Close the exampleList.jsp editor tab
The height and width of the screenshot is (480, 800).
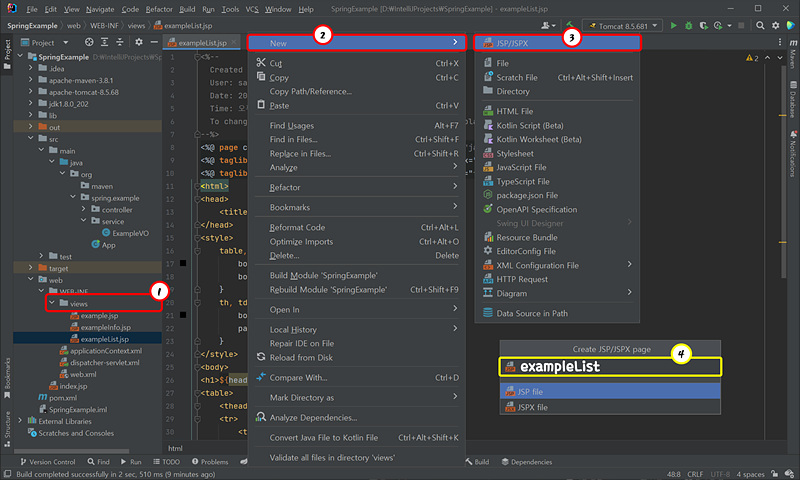(x=234, y=42)
